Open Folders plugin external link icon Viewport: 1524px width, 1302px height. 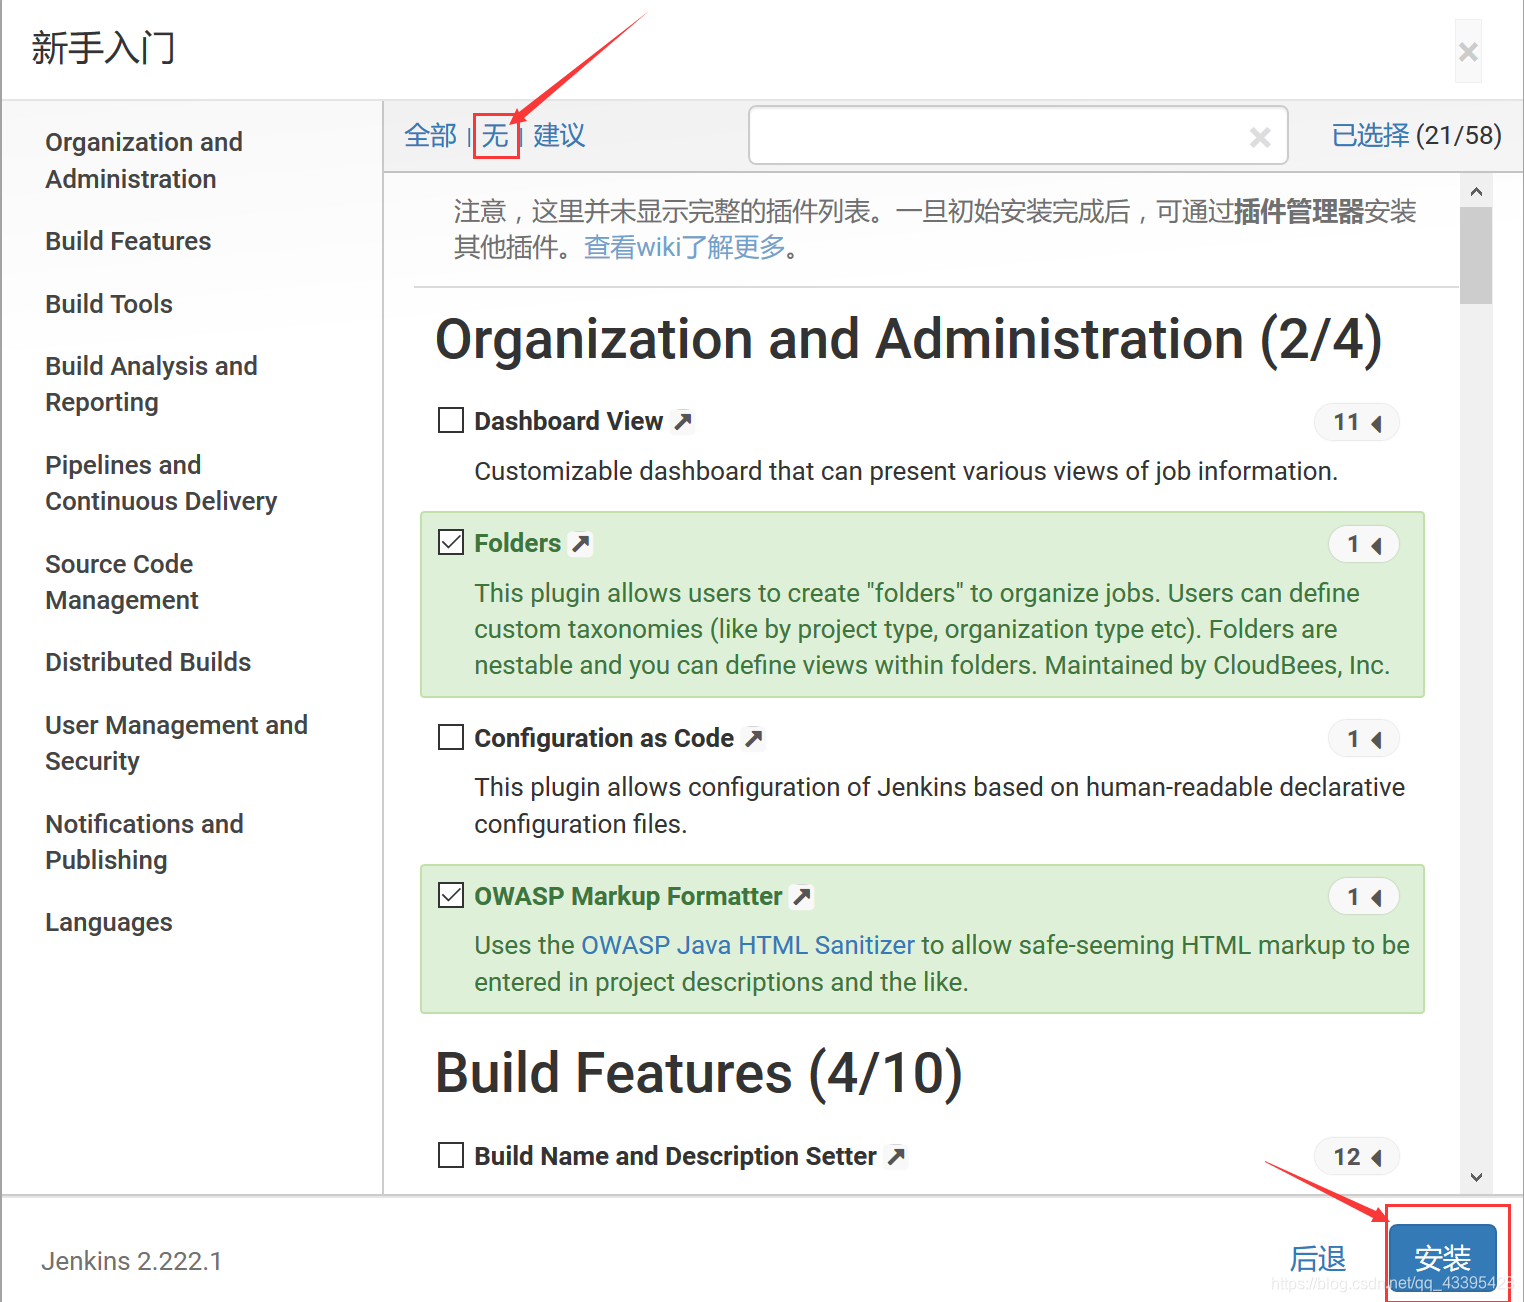pos(580,543)
